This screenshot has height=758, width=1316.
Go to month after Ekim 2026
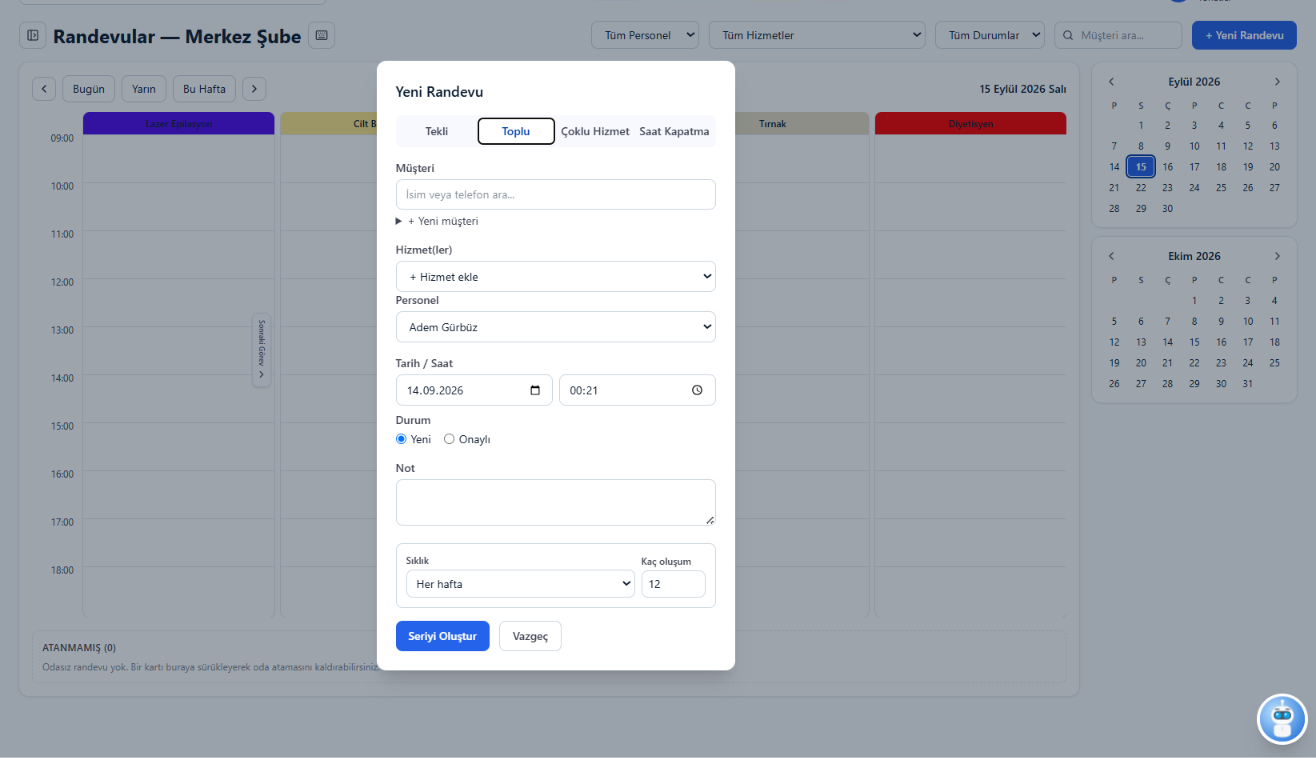pyautogui.click(x=1277, y=256)
